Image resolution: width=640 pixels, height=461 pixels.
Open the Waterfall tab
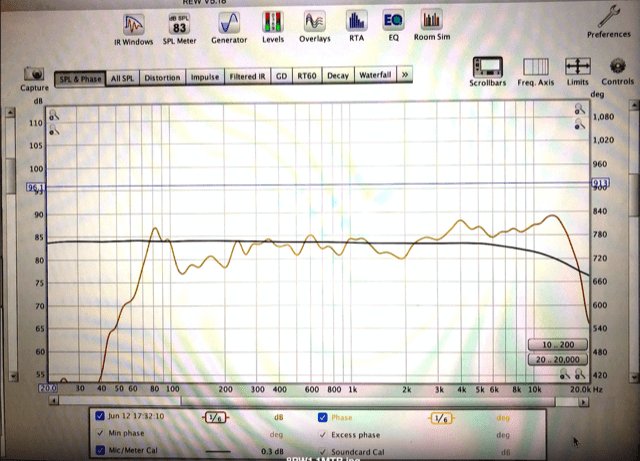point(375,75)
